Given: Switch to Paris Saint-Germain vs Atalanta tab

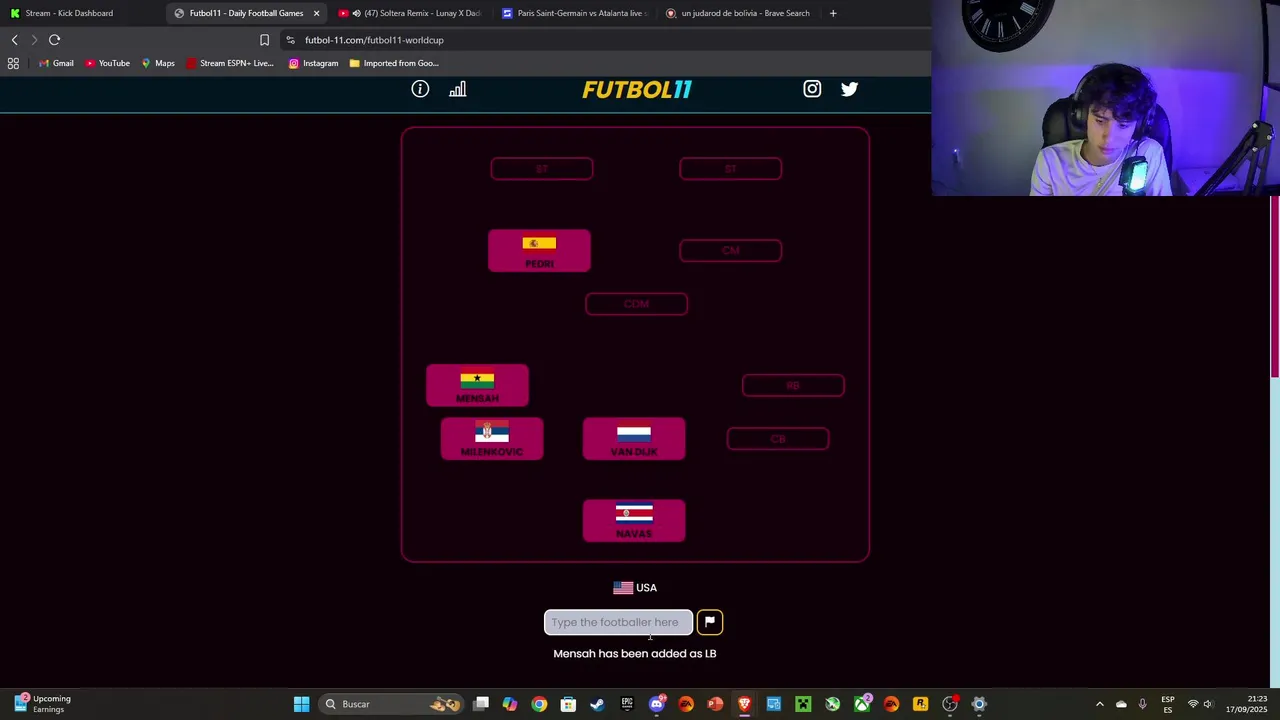Looking at the screenshot, I should tap(575, 13).
